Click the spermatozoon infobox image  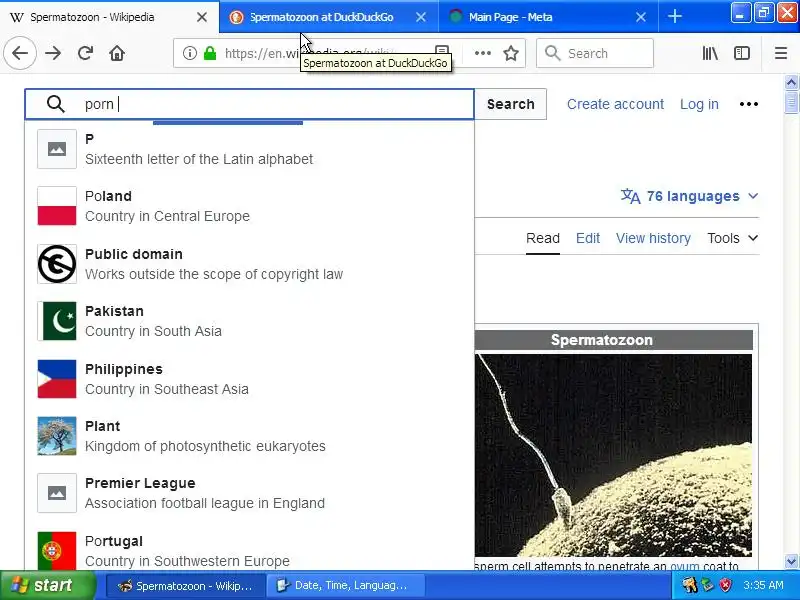613,455
